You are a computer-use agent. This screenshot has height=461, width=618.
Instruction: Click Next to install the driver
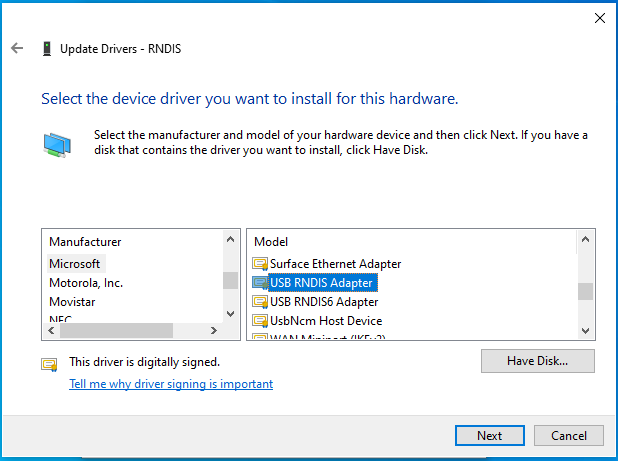(x=490, y=435)
